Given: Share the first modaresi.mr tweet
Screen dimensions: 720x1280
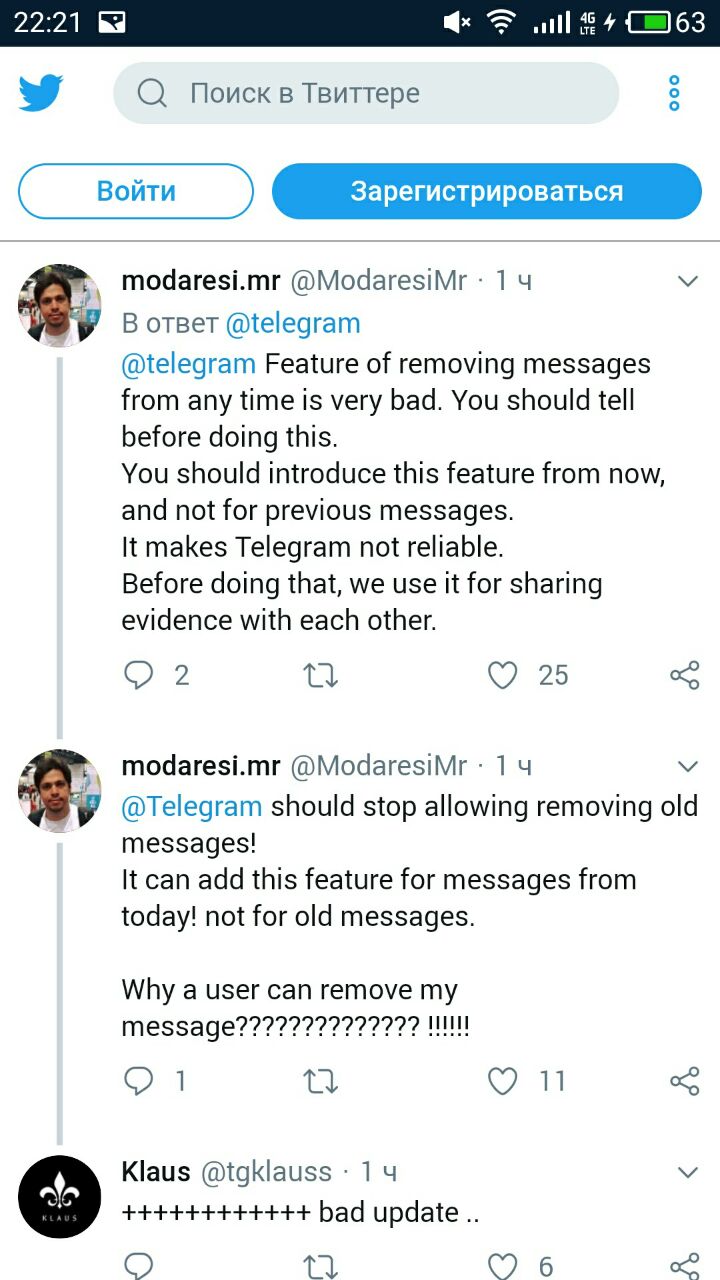Looking at the screenshot, I should [x=684, y=676].
